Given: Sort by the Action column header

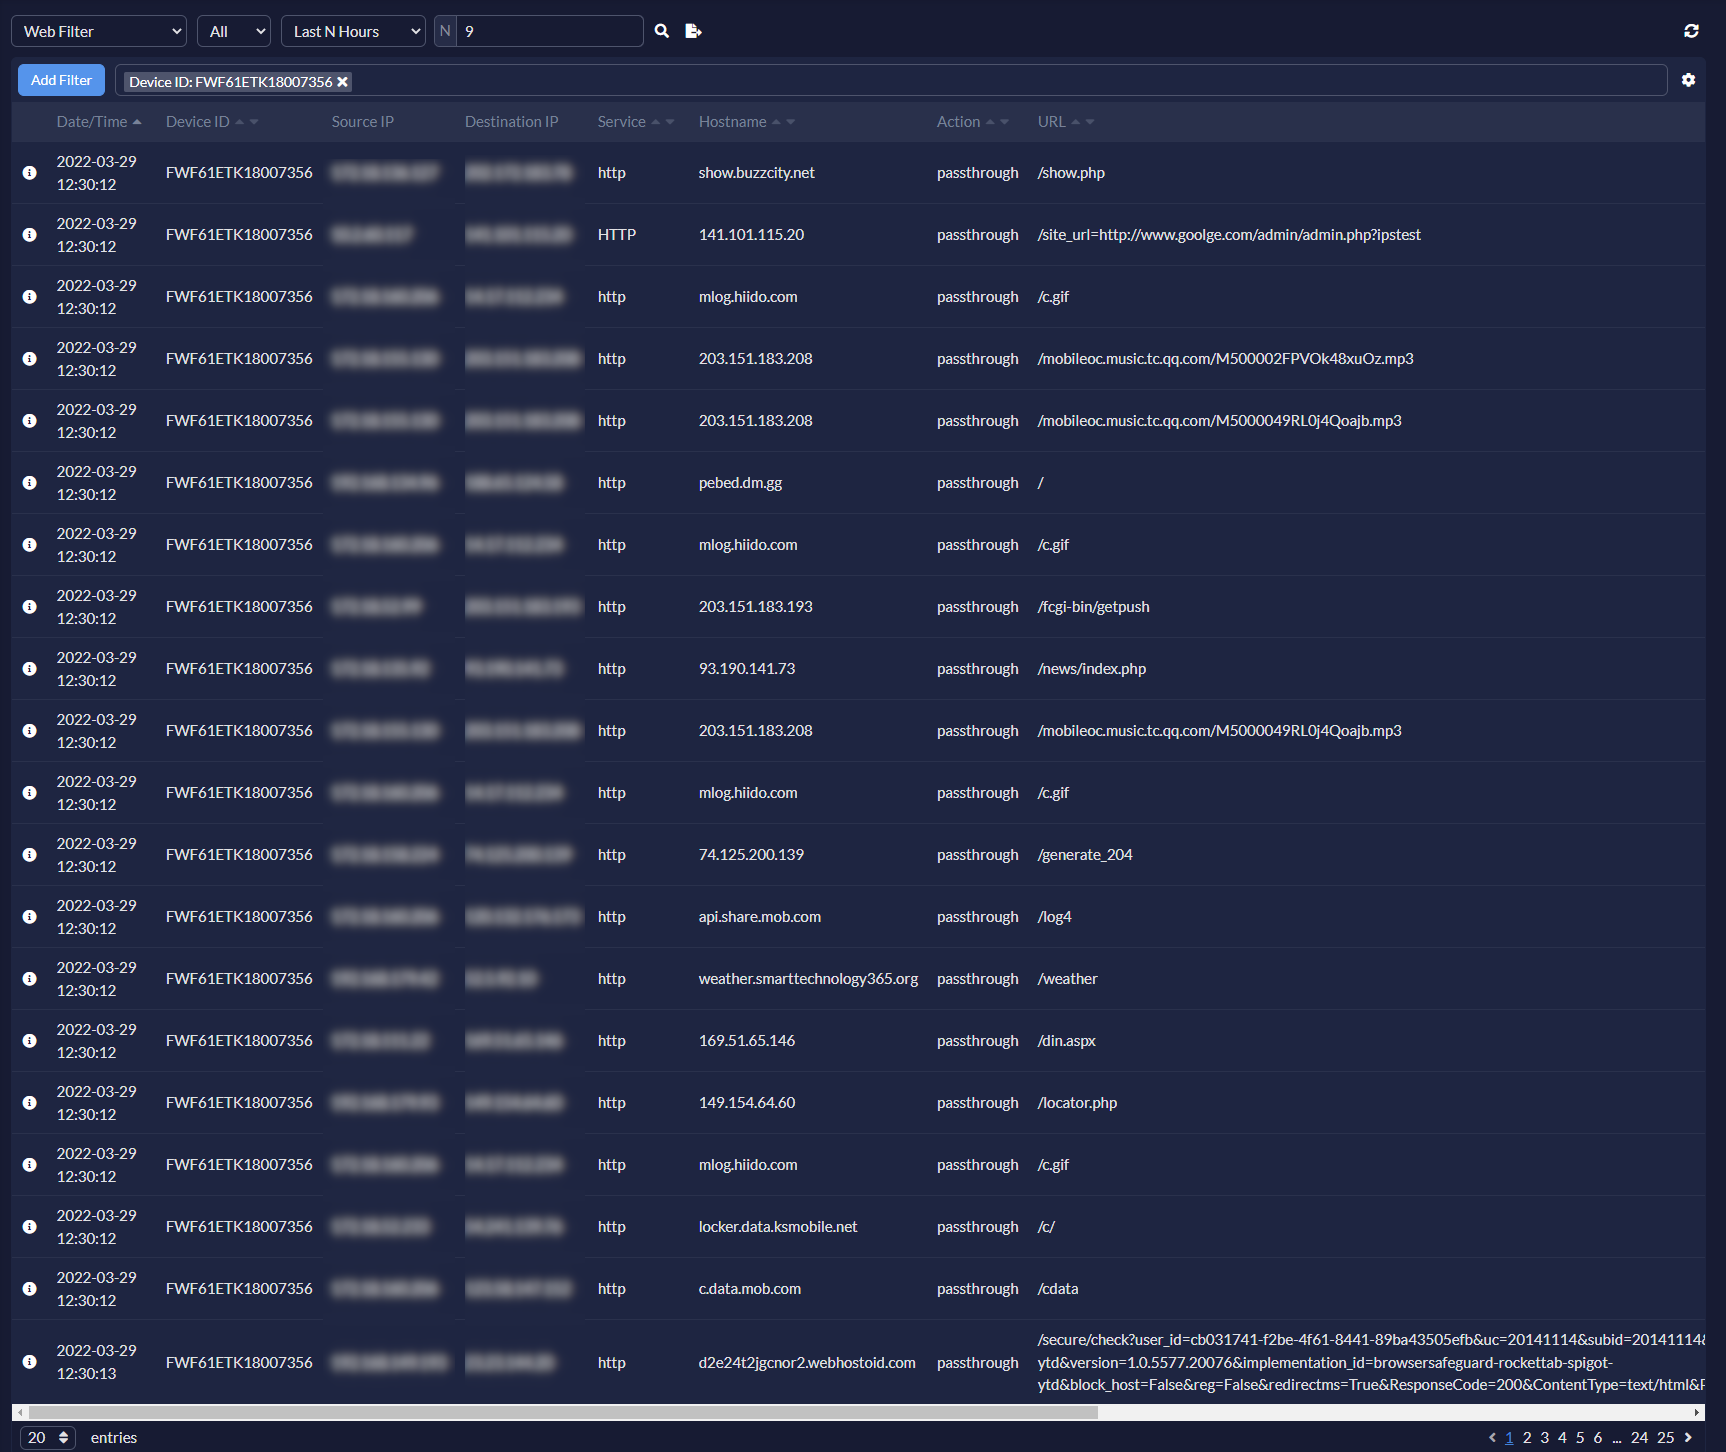Looking at the screenshot, I should [960, 121].
